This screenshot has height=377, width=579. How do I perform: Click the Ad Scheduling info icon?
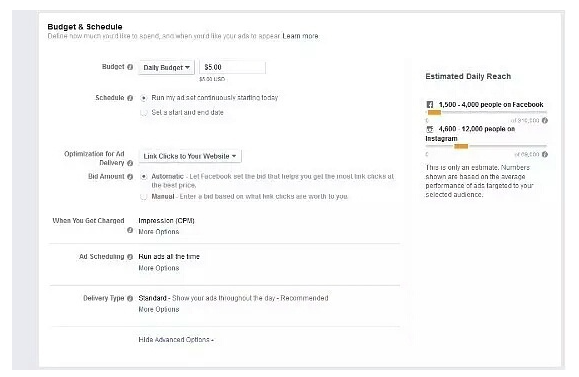(x=130, y=257)
